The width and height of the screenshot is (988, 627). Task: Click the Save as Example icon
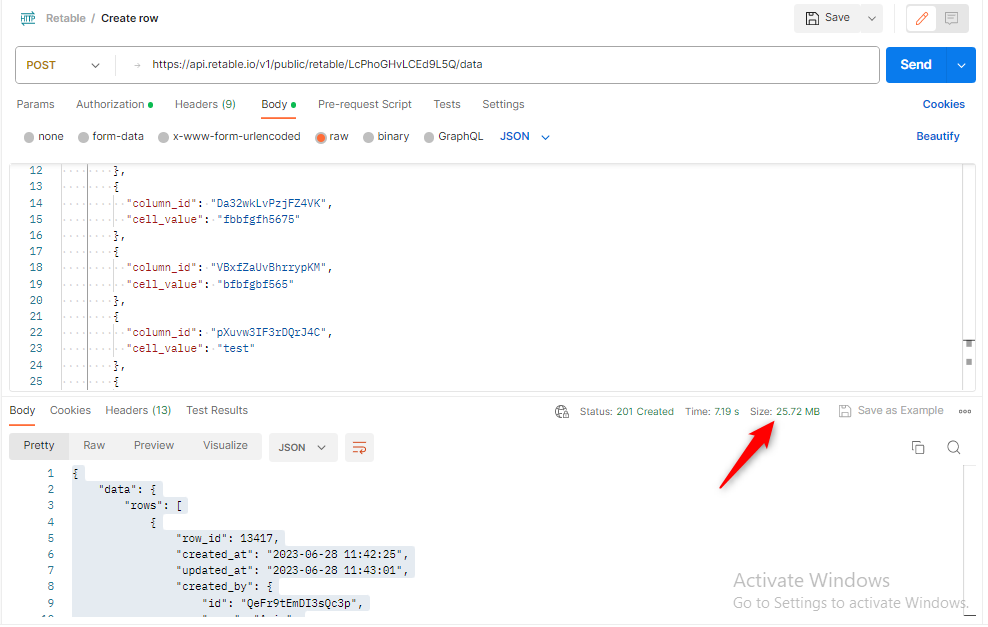pos(845,411)
